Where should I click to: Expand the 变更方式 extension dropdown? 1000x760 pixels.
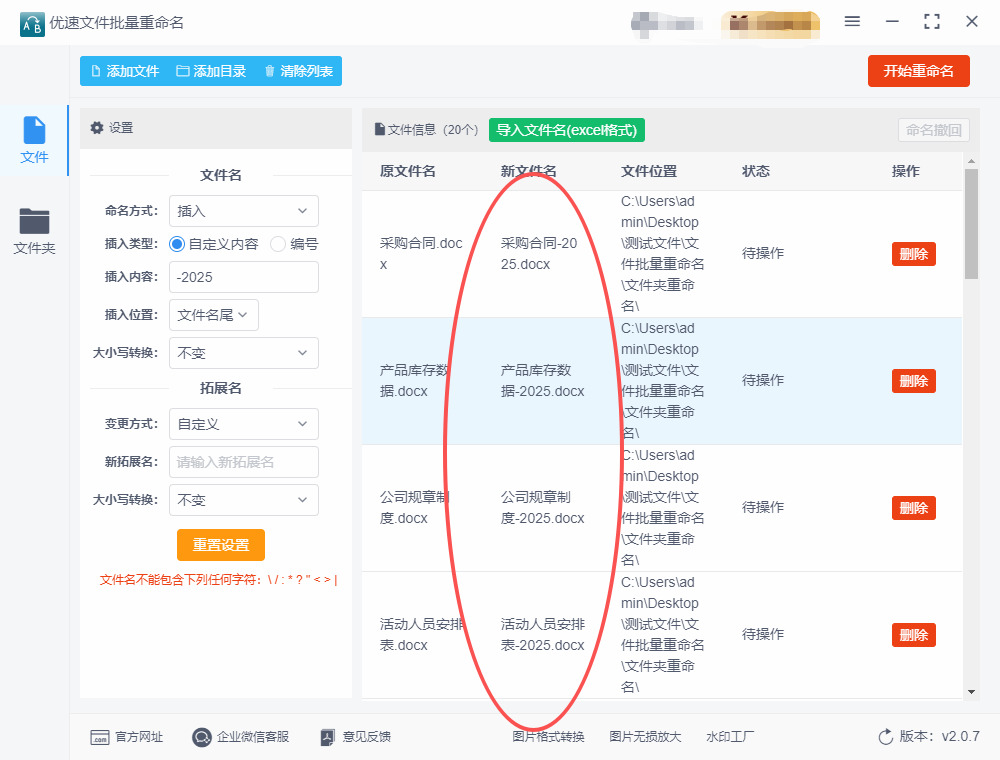243,424
